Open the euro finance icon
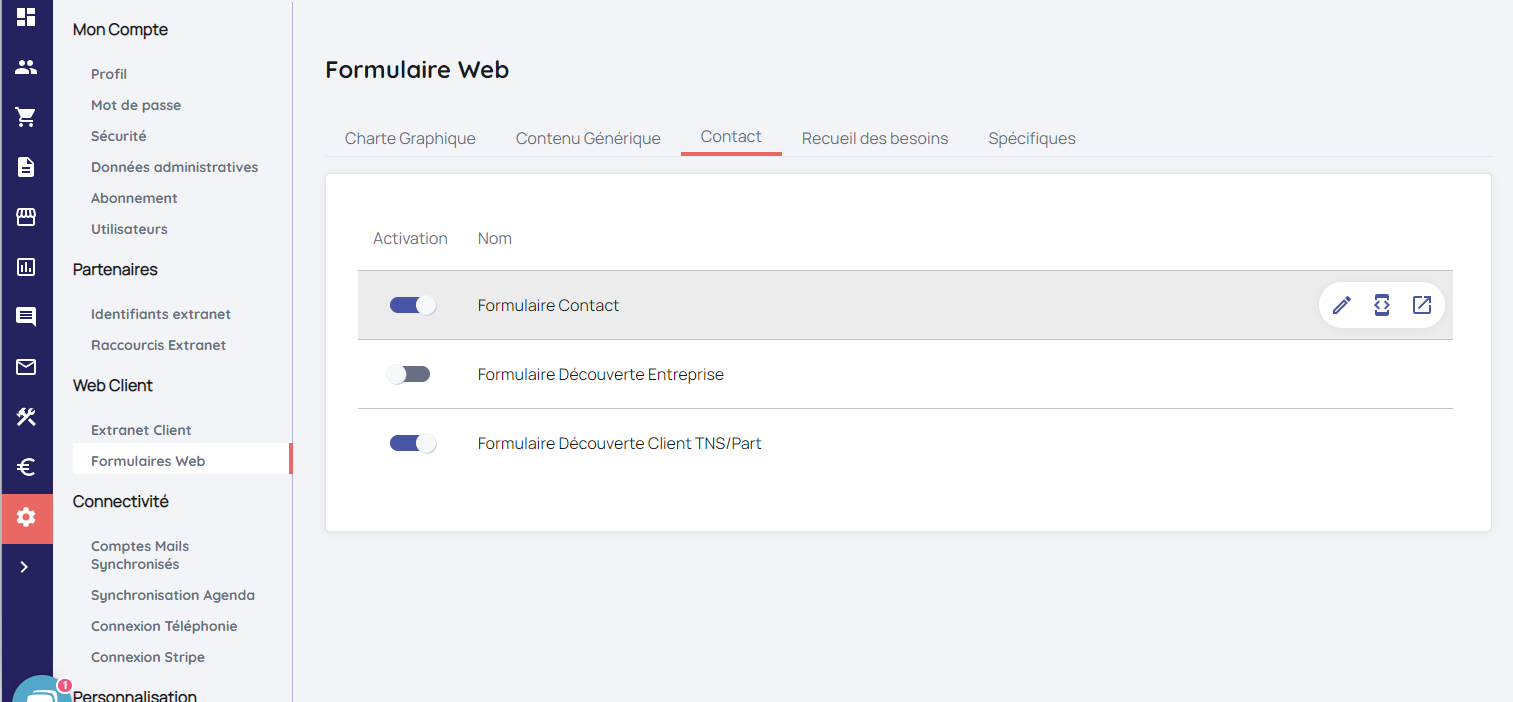 (26, 467)
